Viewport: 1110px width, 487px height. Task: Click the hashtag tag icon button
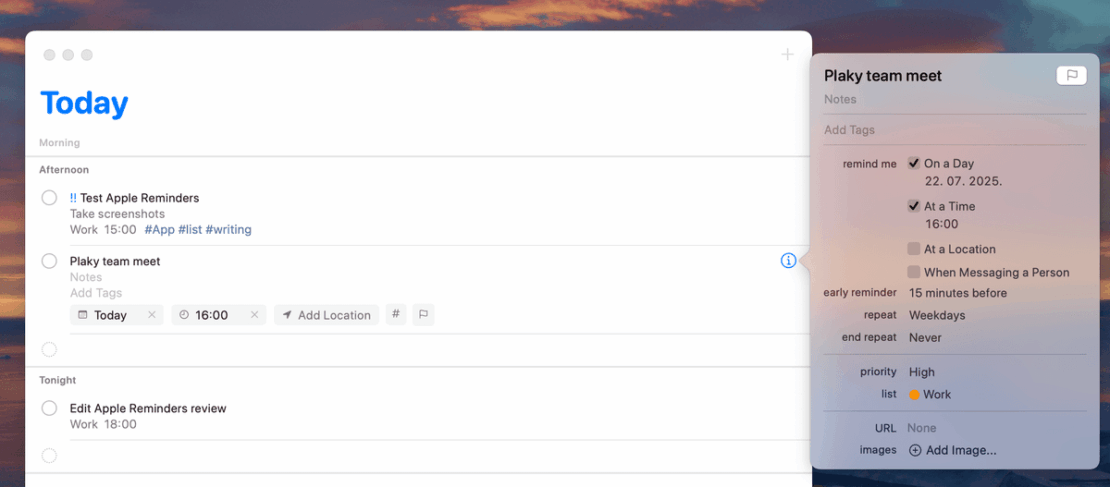(396, 315)
